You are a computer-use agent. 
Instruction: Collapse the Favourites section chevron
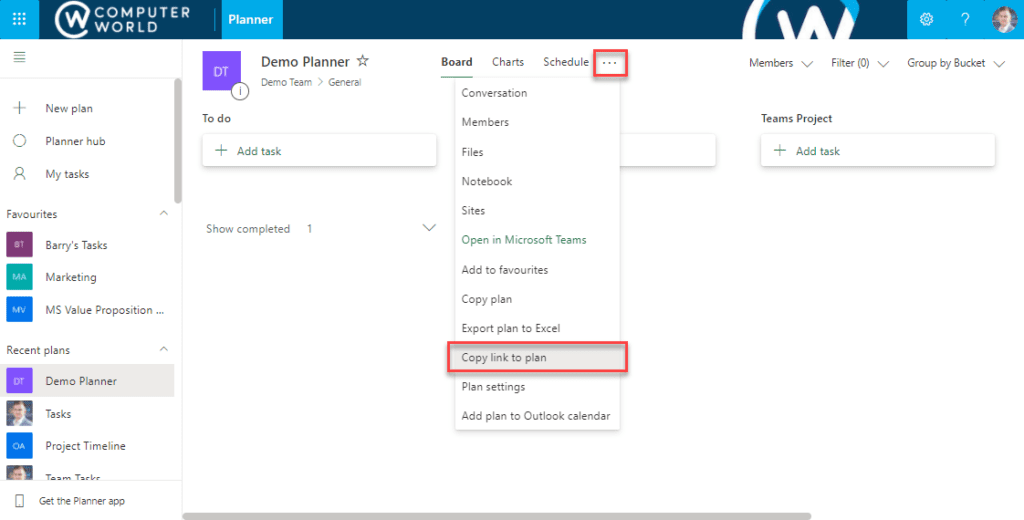point(163,214)
